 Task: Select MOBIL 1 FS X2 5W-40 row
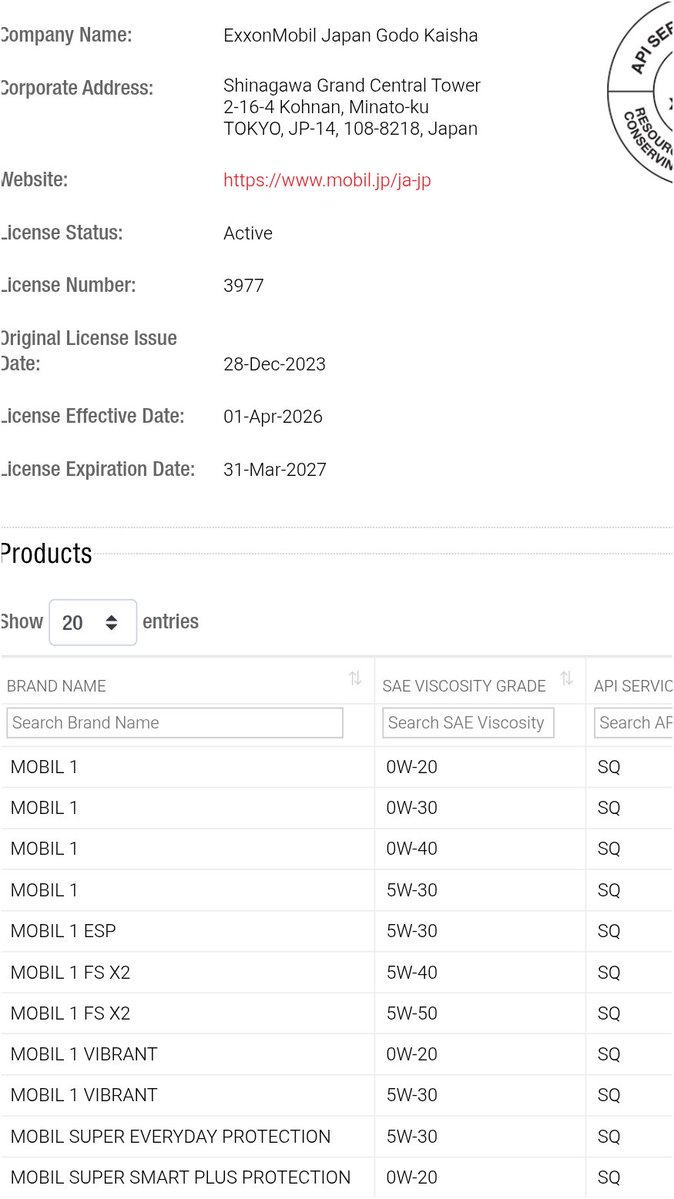[337, 973]
